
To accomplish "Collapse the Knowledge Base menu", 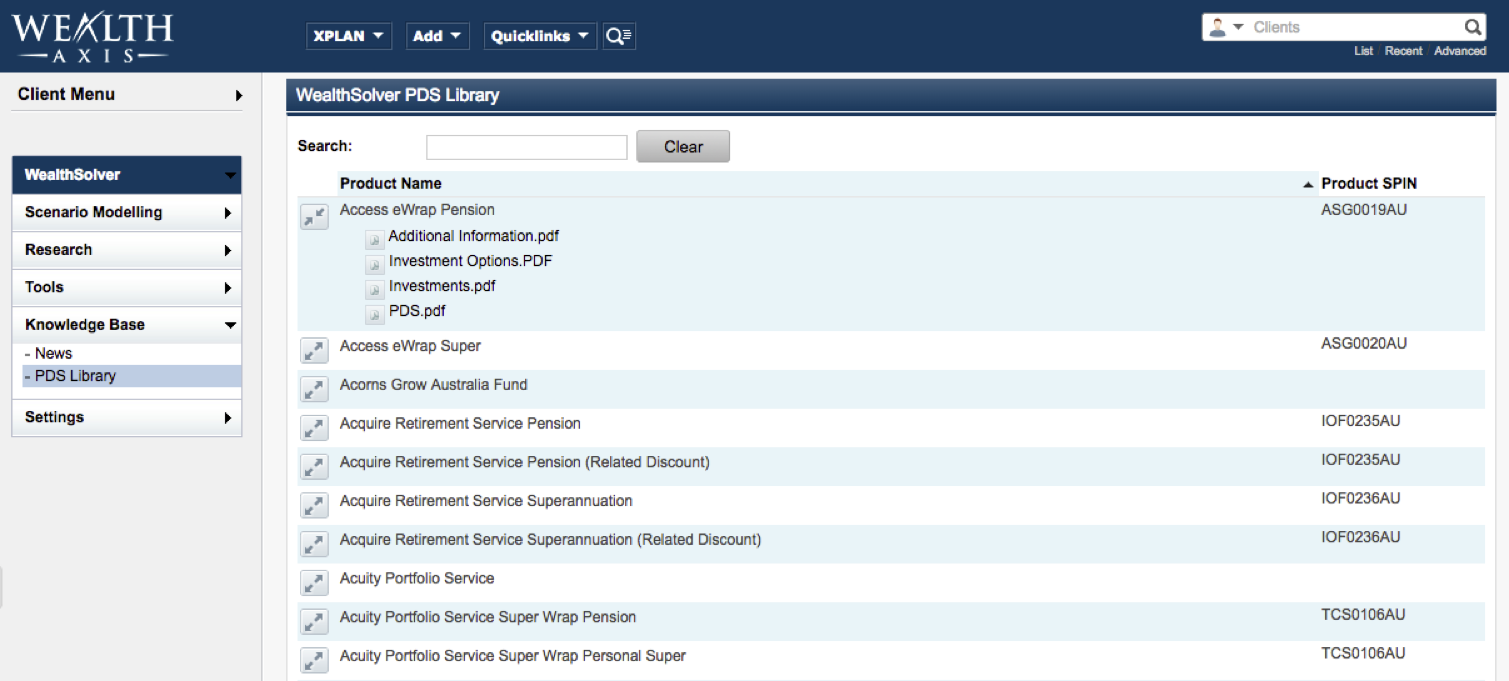I will 127,325.
